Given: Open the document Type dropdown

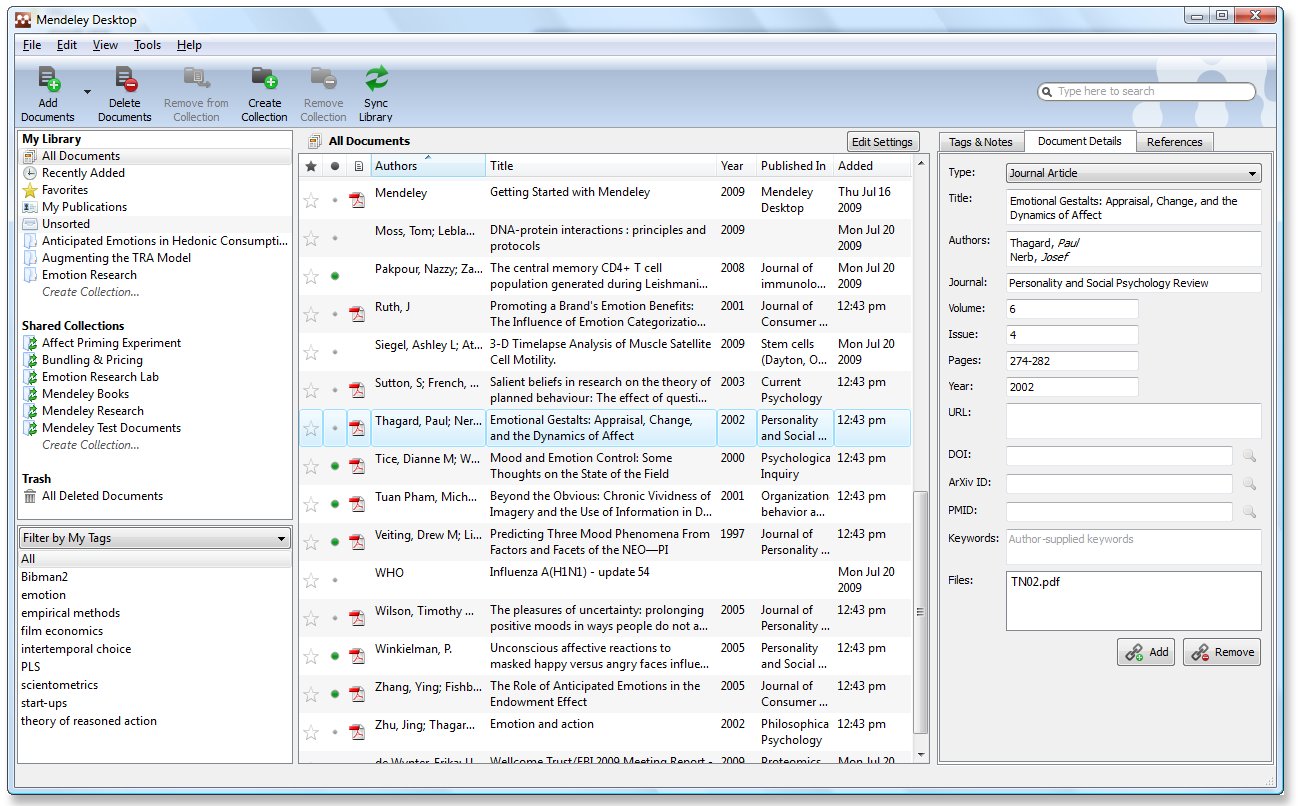Looking at the screenshot, I should point(1133,173).
